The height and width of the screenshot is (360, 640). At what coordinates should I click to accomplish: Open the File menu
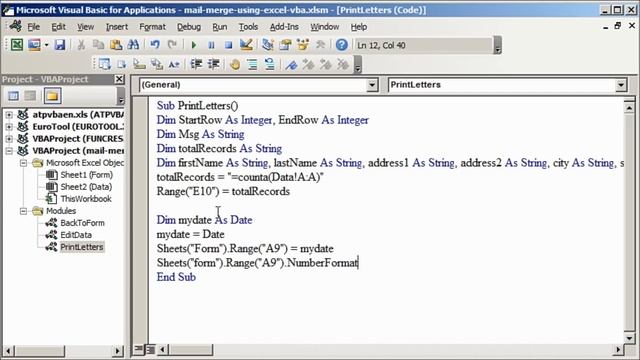33,27
